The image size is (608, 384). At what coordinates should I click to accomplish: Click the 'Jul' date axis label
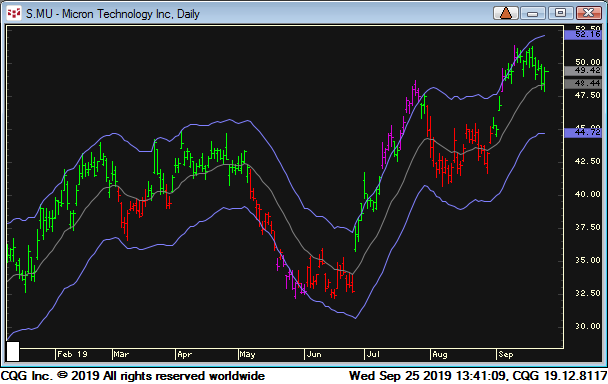point(373,354)
